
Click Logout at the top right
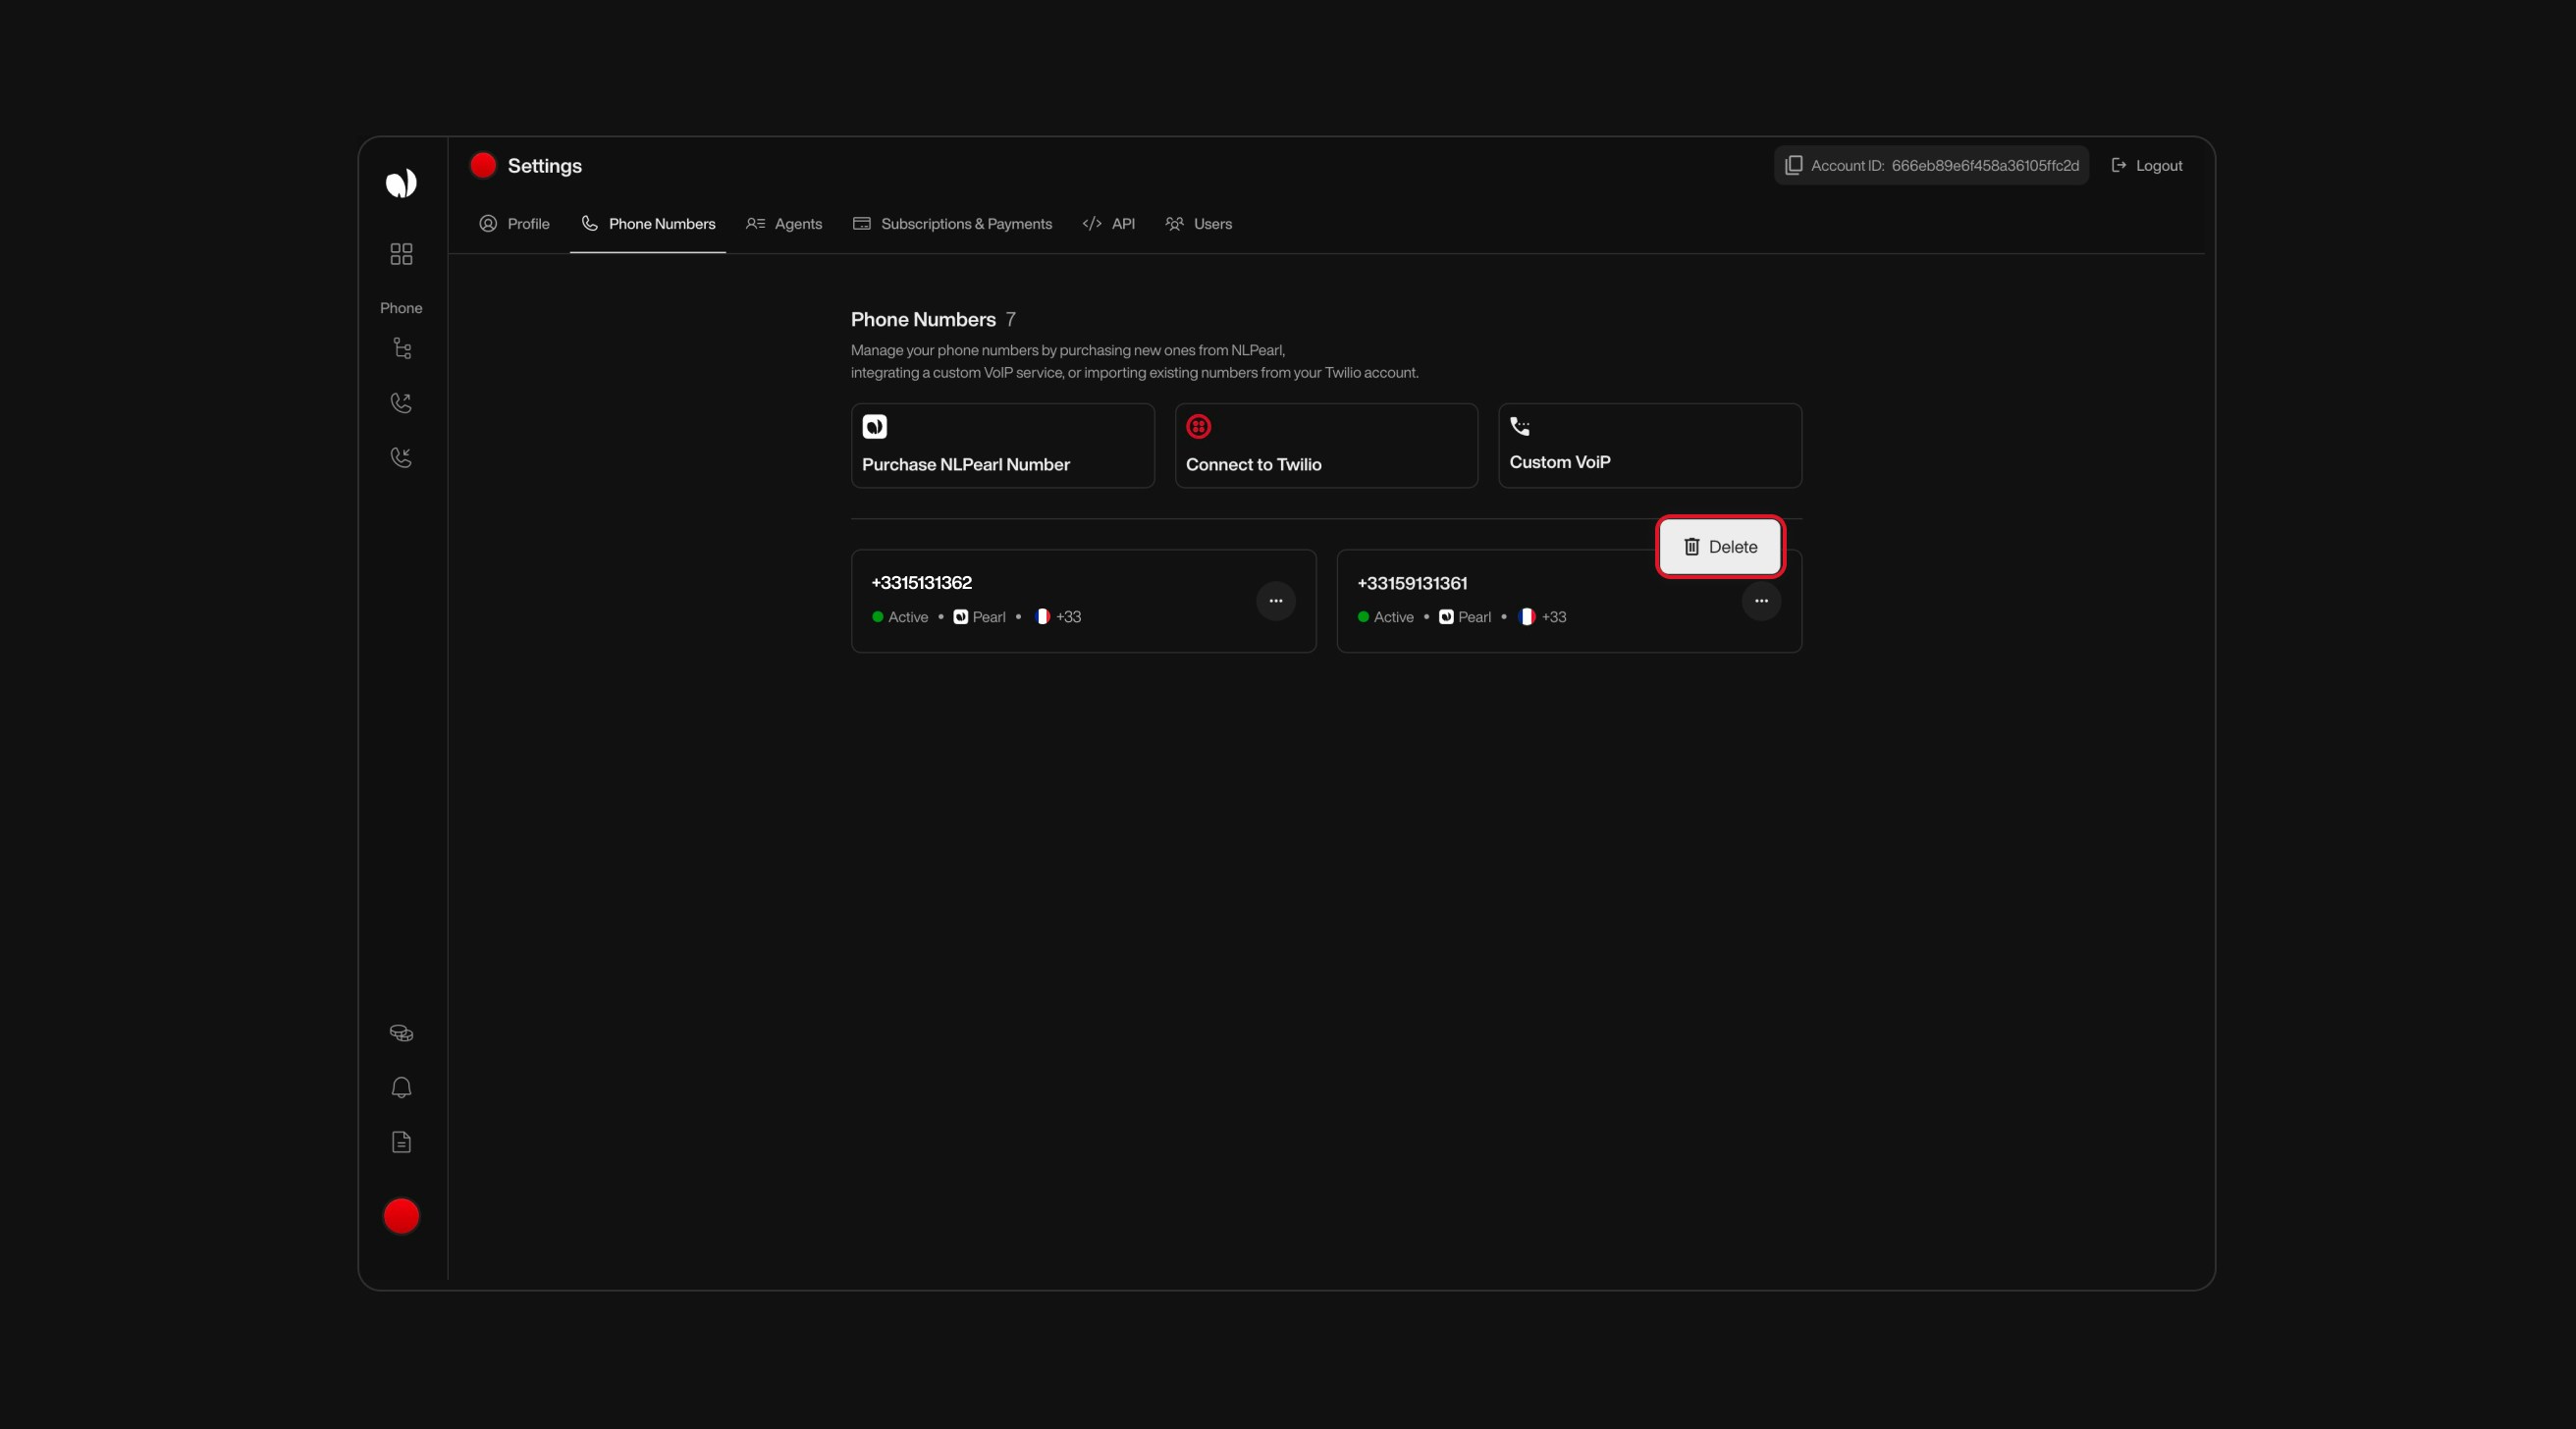2147,165
